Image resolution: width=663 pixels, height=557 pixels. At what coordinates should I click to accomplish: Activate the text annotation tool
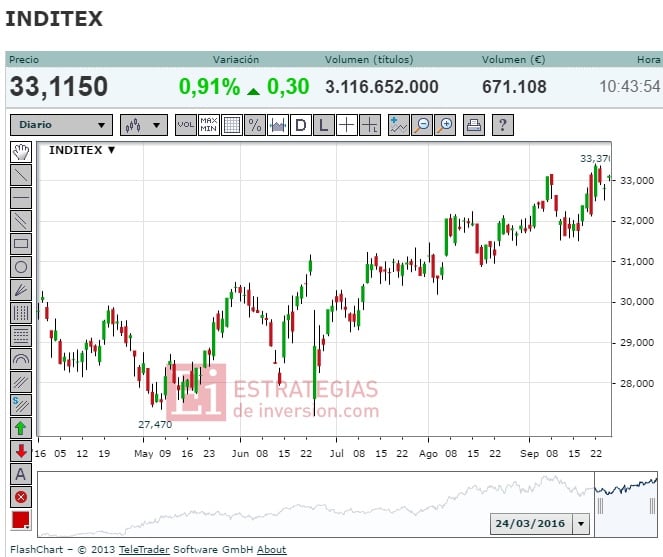(21, 474)
